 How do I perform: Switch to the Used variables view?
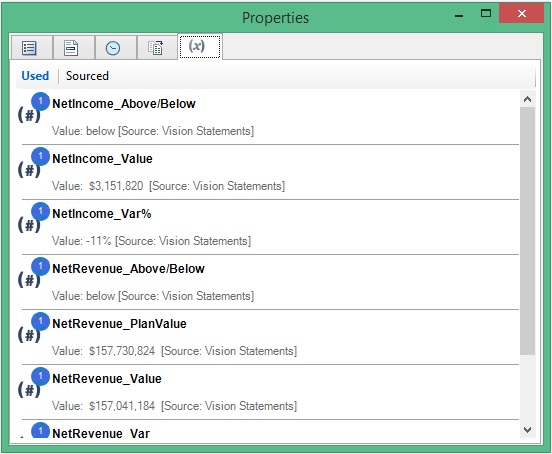pyautogui.click(x=35, y=76)
